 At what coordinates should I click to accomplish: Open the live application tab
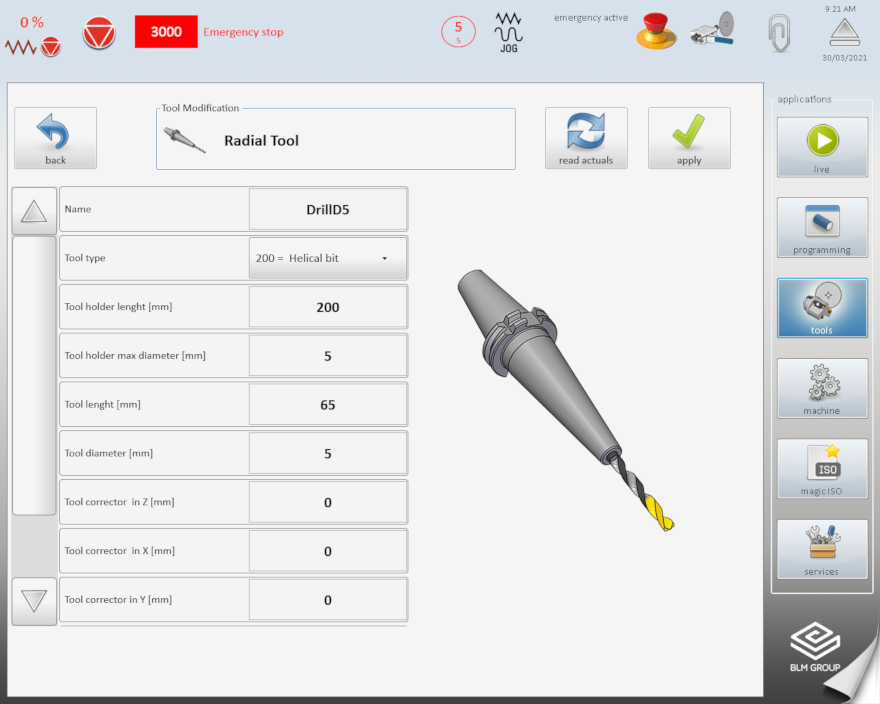[x=822, y=147]
